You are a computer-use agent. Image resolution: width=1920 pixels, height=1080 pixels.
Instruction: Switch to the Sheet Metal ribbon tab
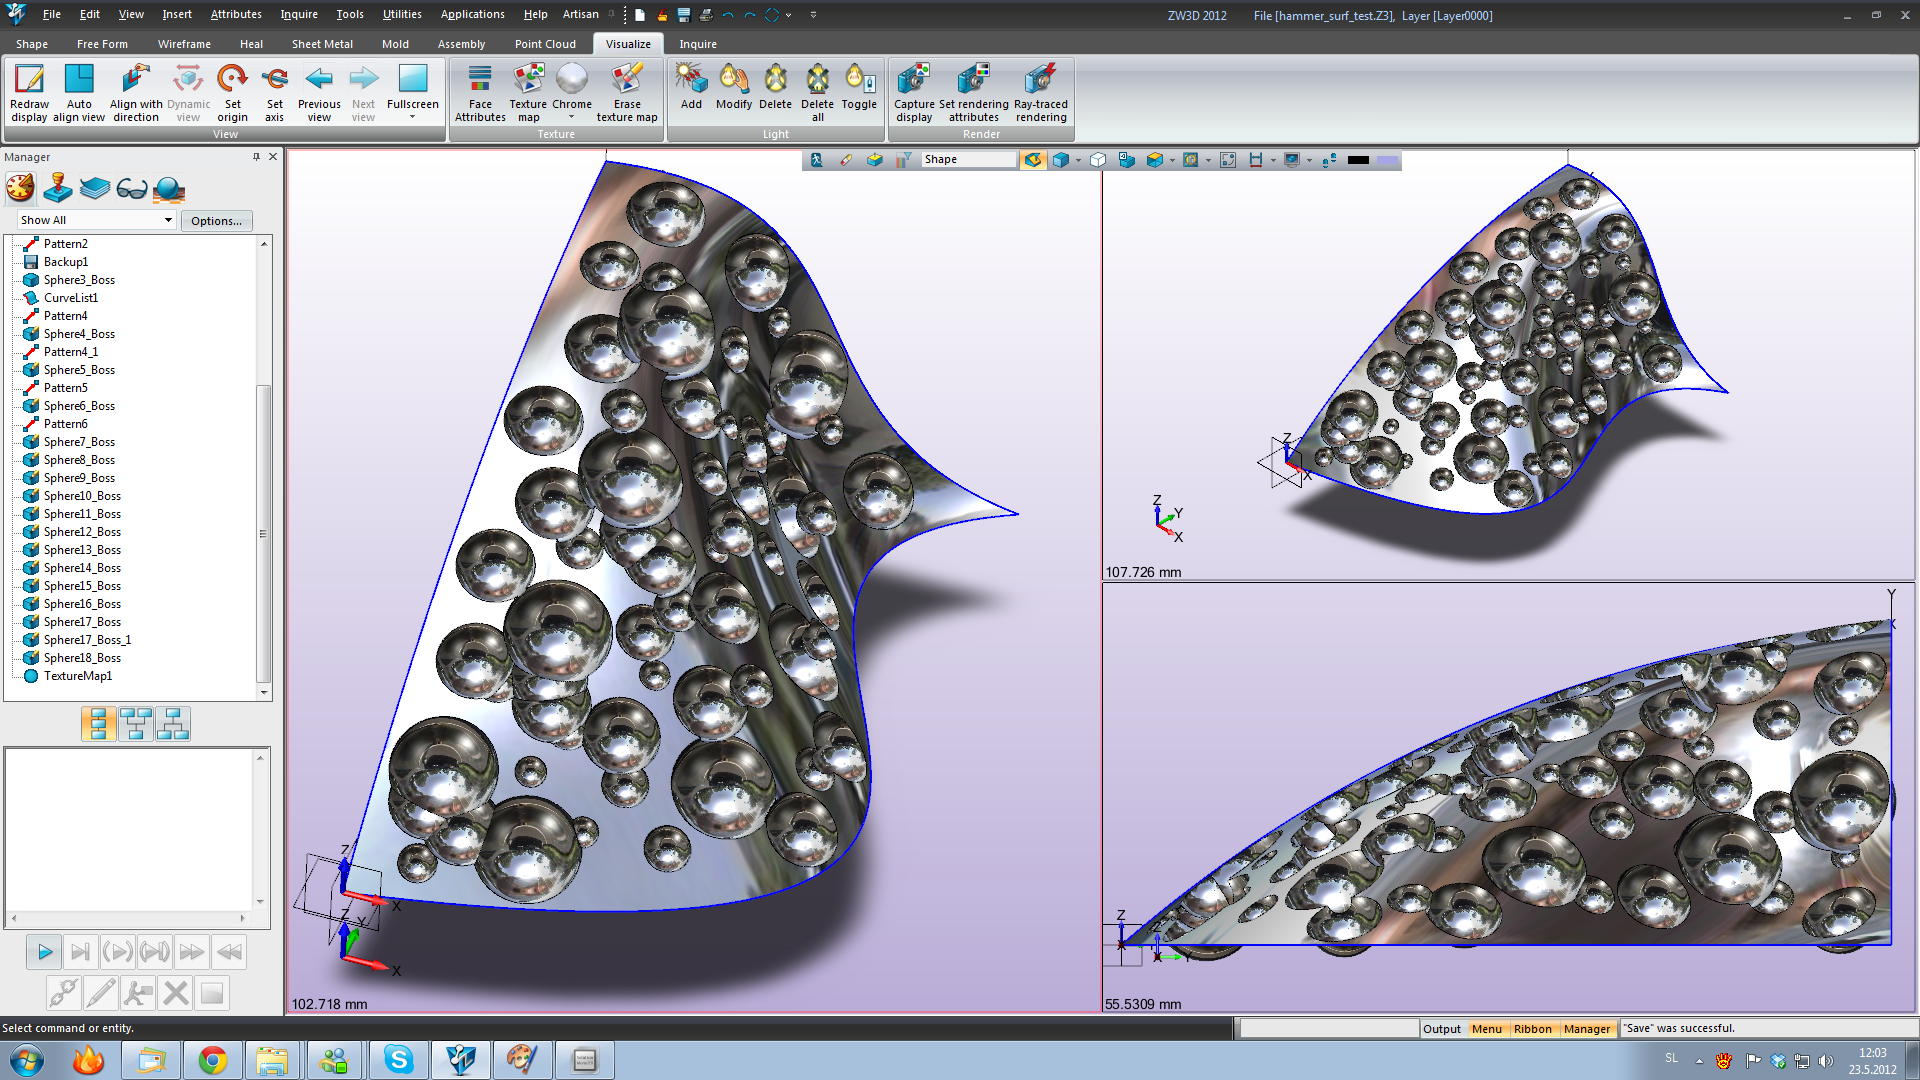click(322, 44)
